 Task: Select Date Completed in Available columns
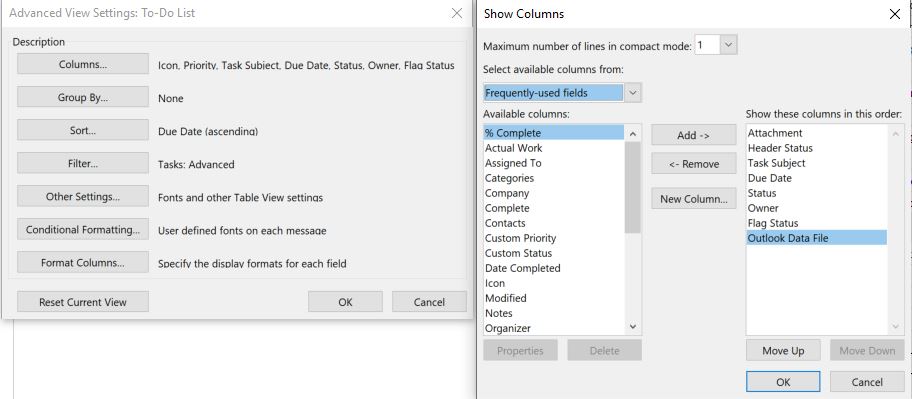tap(554, 268)
